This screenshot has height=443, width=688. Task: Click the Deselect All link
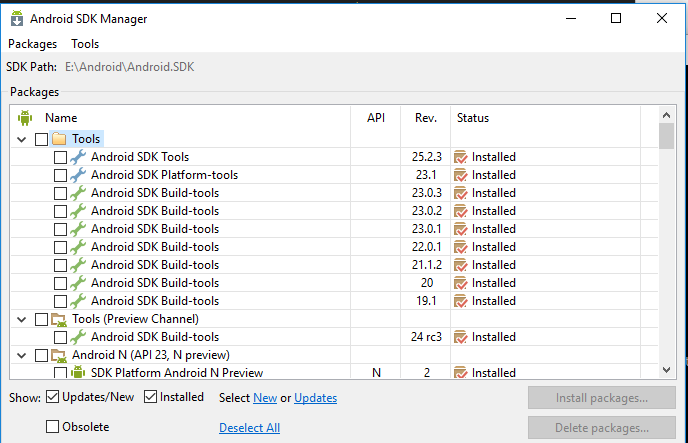pos(249,428)
